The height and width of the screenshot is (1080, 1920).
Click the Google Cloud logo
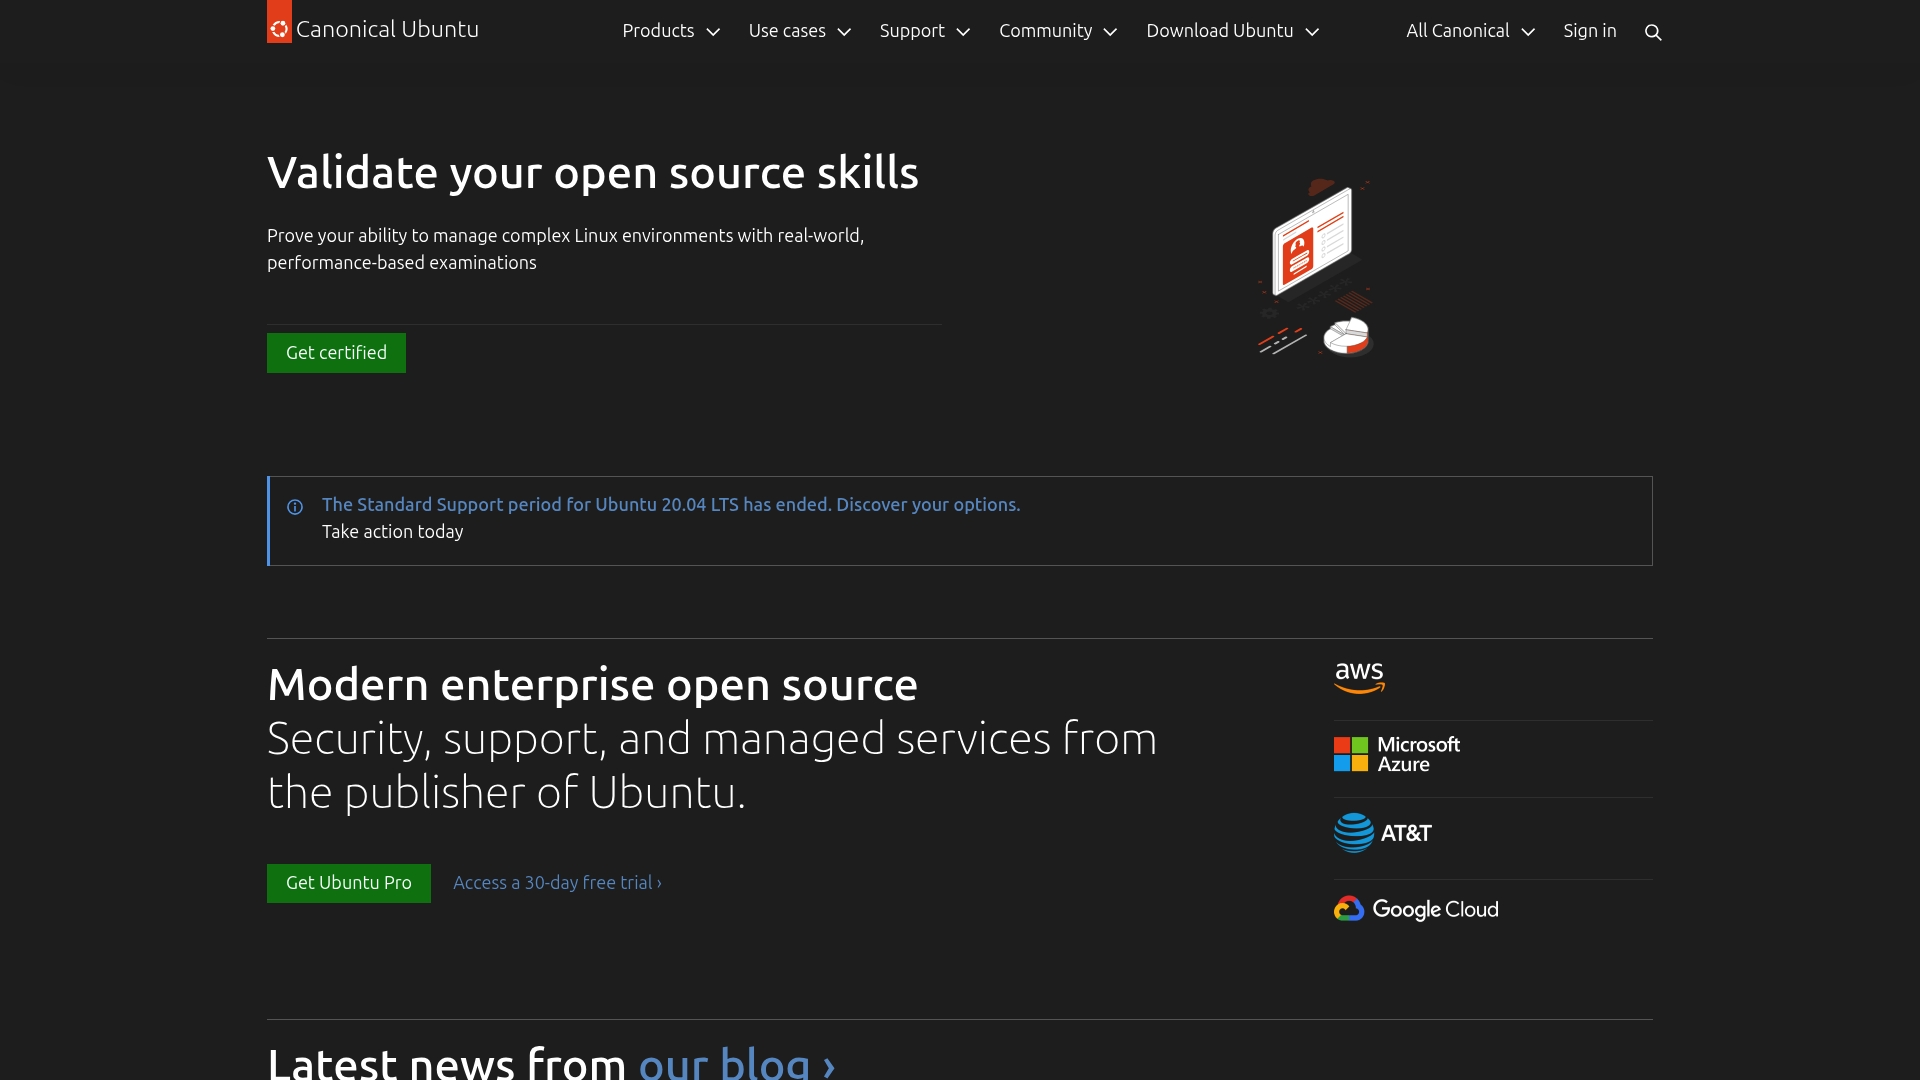tap(1415, 909)
